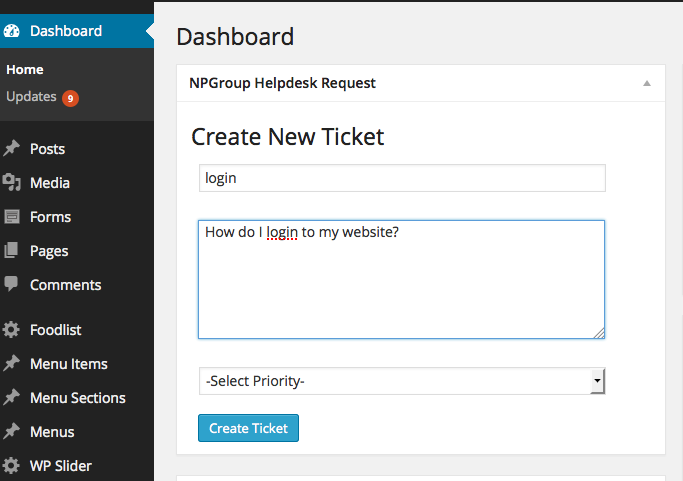Click the Create Ticket button

[x=248, y=428]
